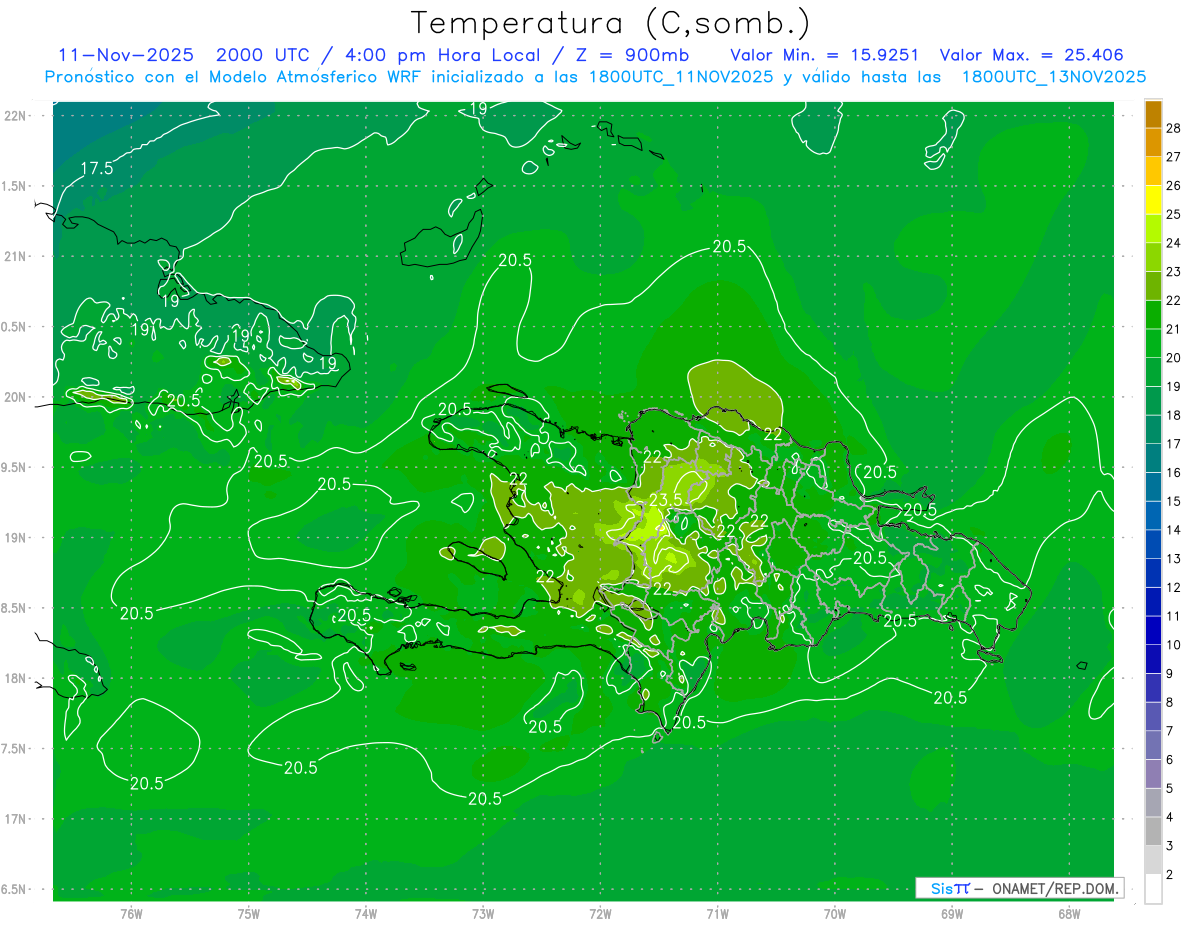Click the "Valor Max. = 25.406" readout
1200x927 pixels.
point(1032,55)
